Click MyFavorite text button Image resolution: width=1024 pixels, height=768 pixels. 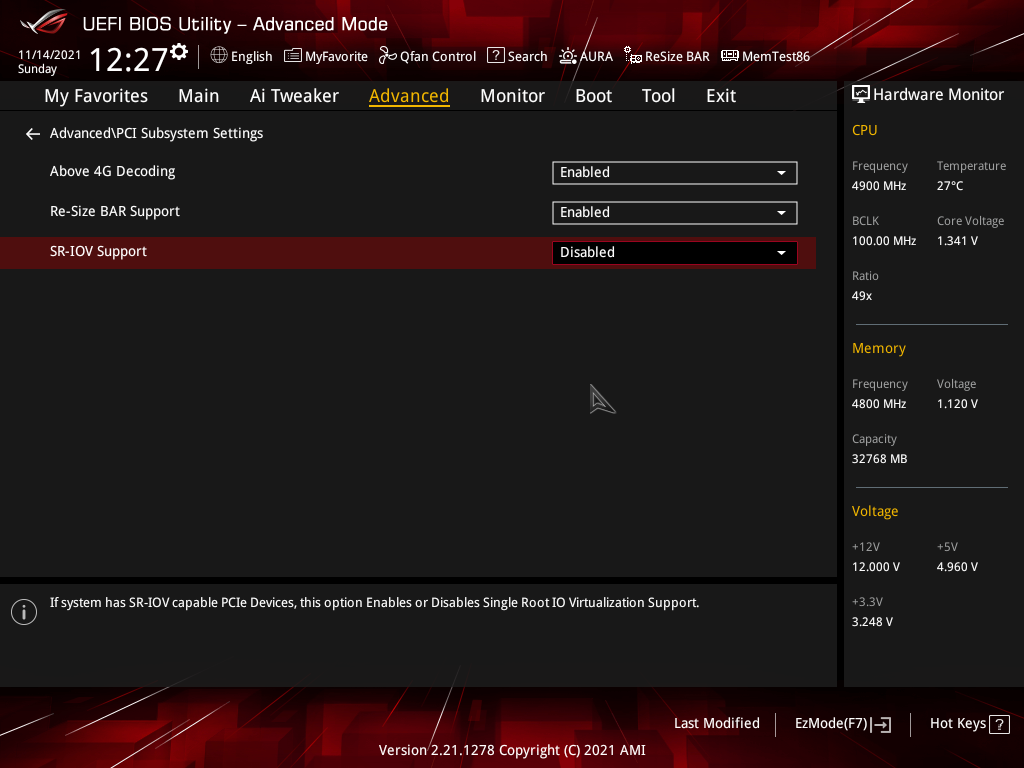click(x=336, y=57)
